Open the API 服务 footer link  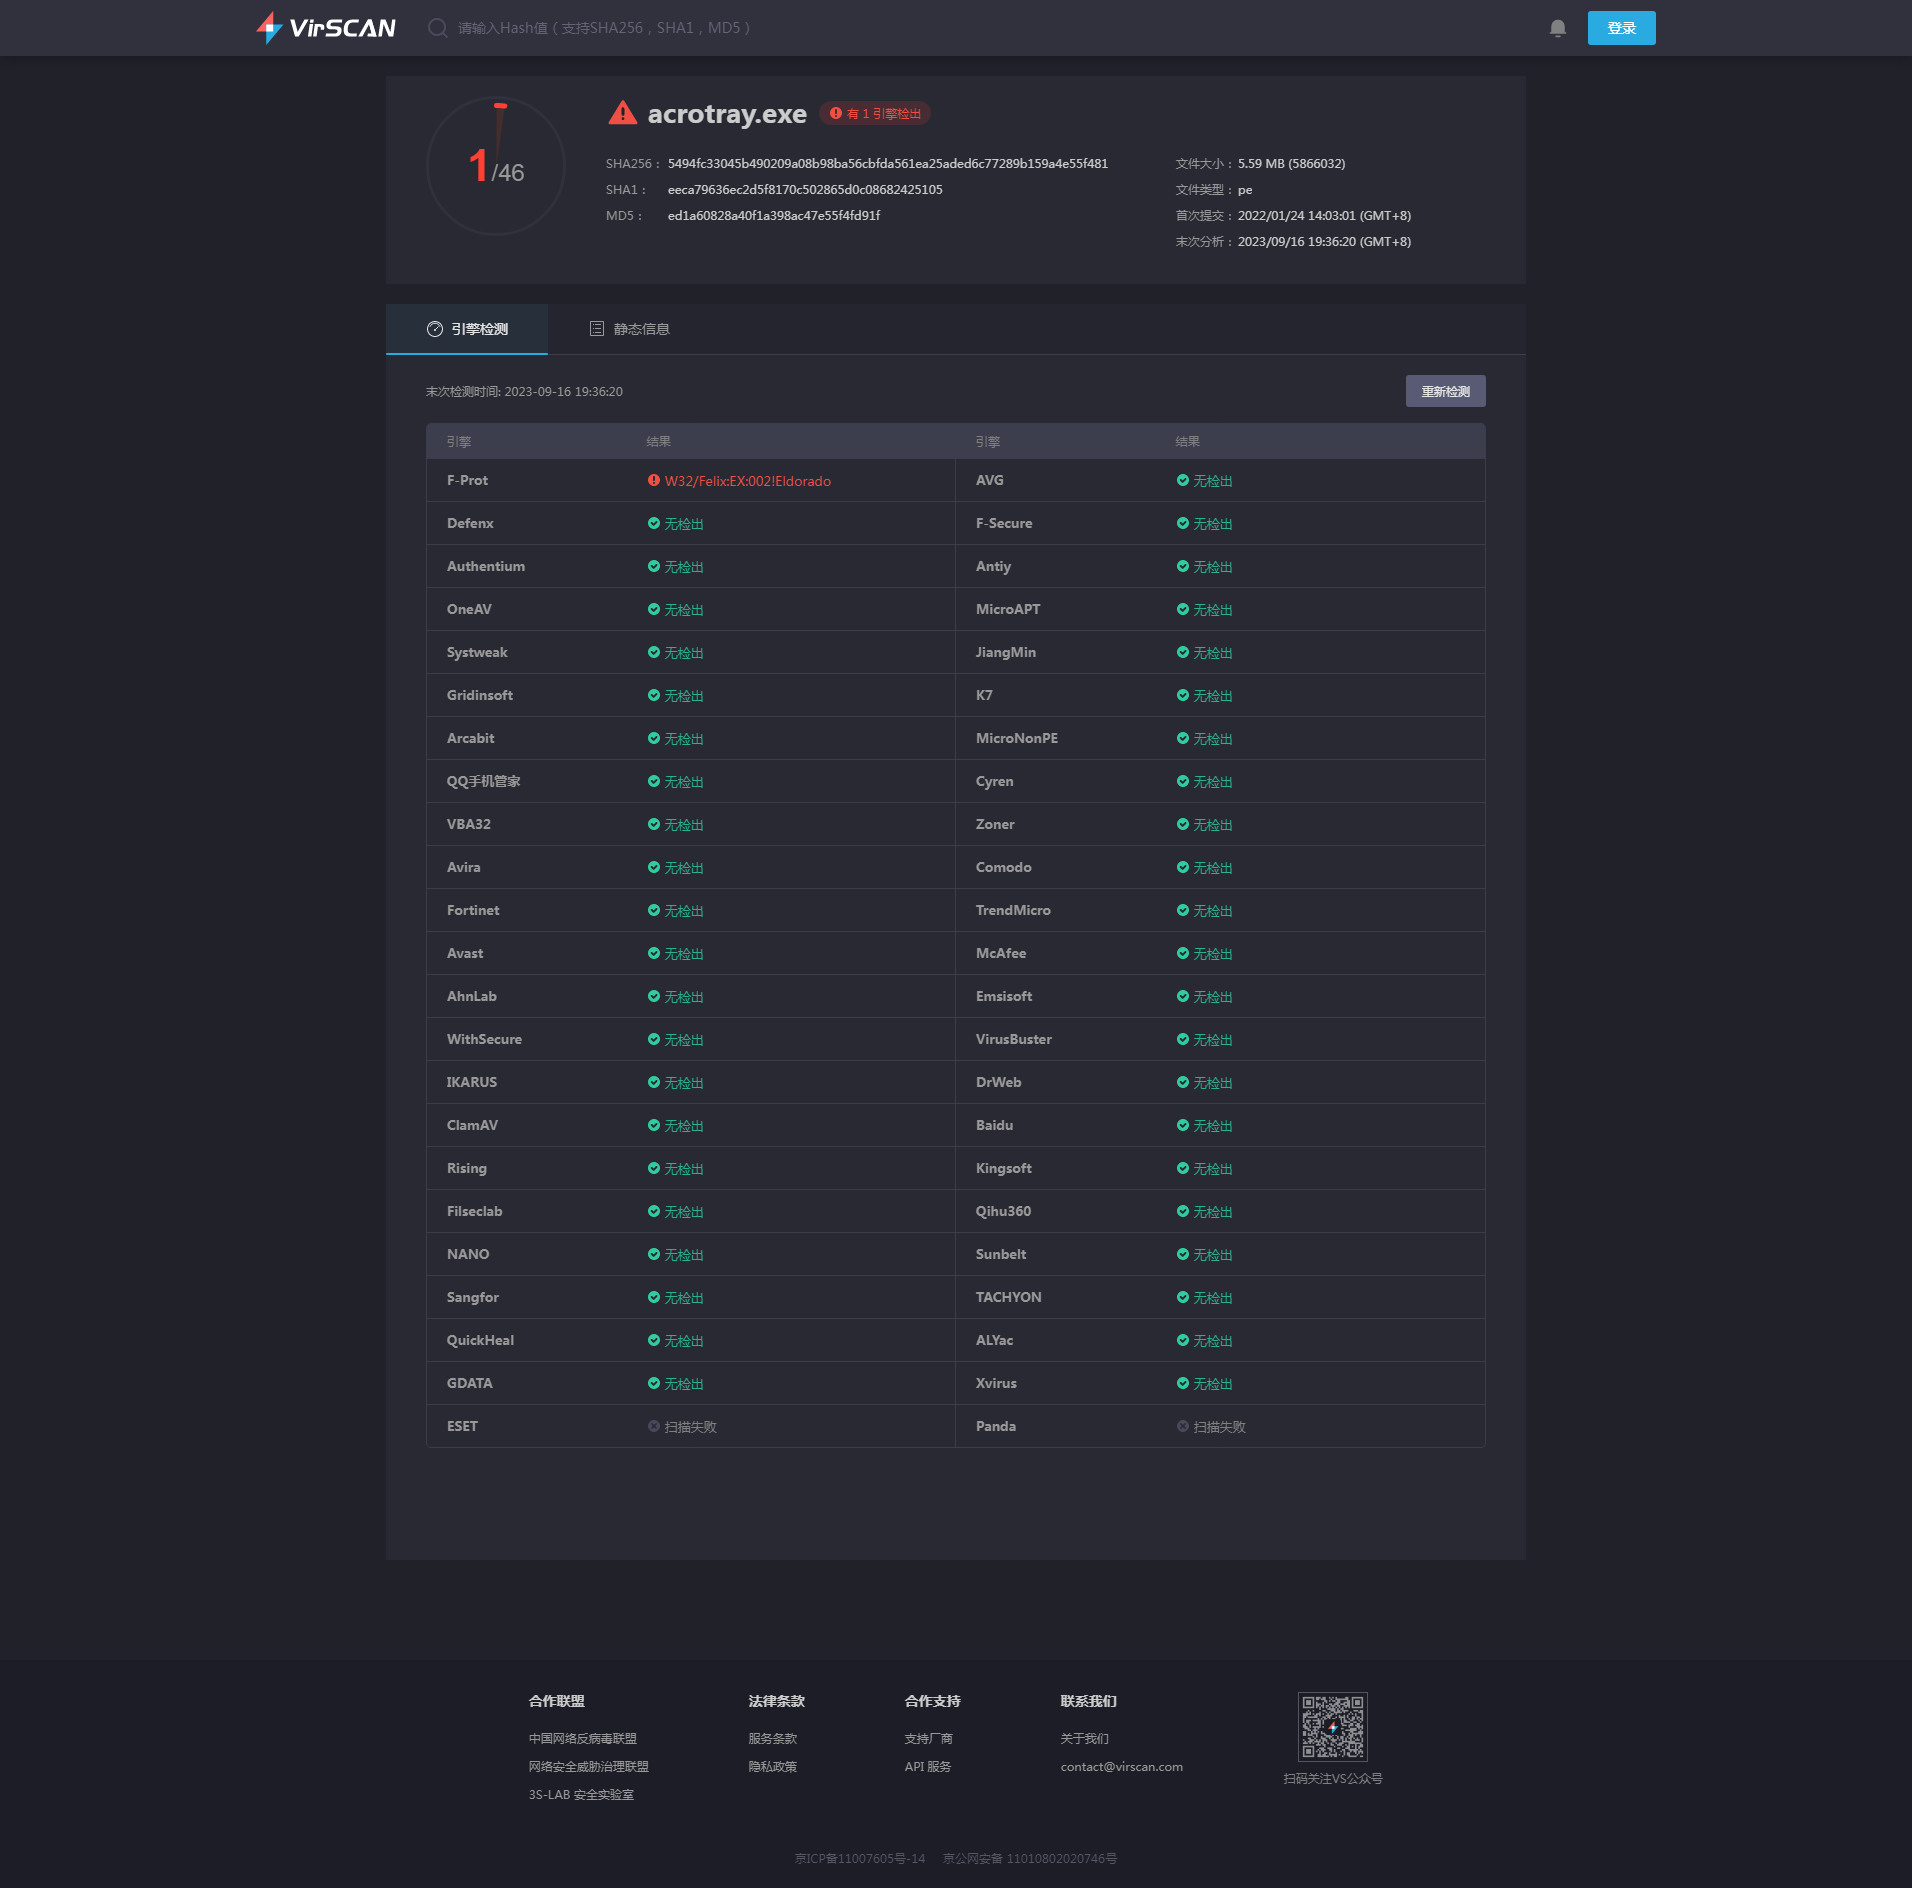click(927, 1767)
